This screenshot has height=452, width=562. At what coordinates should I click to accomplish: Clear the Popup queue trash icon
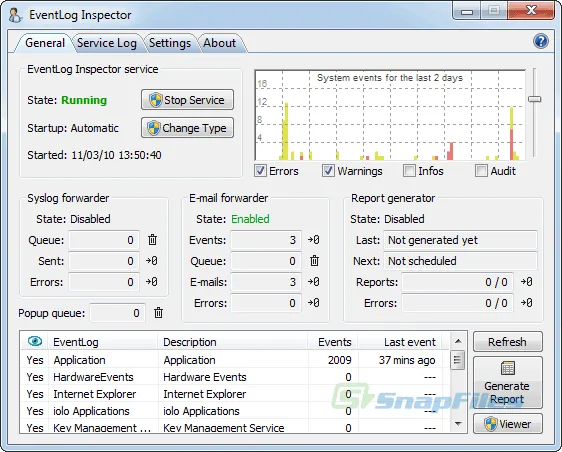pos(158,313)
